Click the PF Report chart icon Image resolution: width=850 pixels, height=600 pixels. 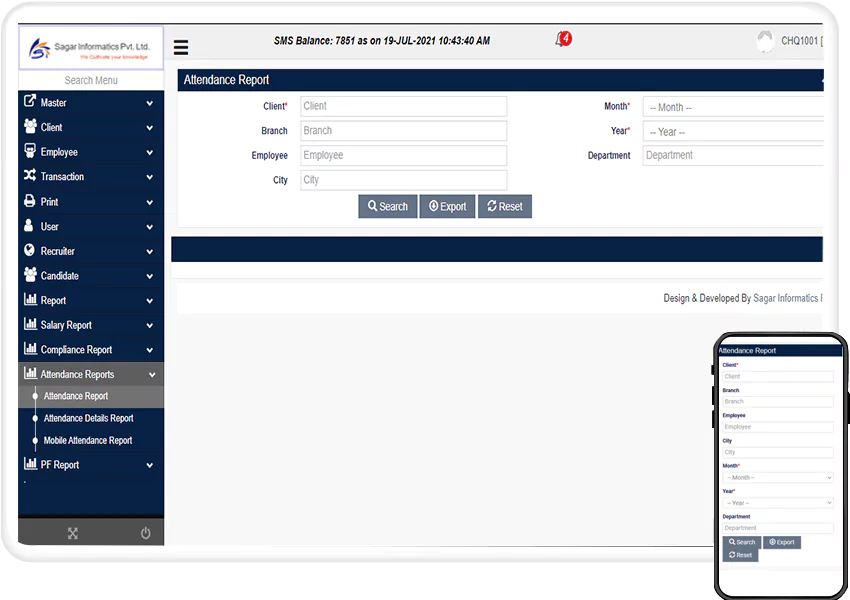click(30, 463)
